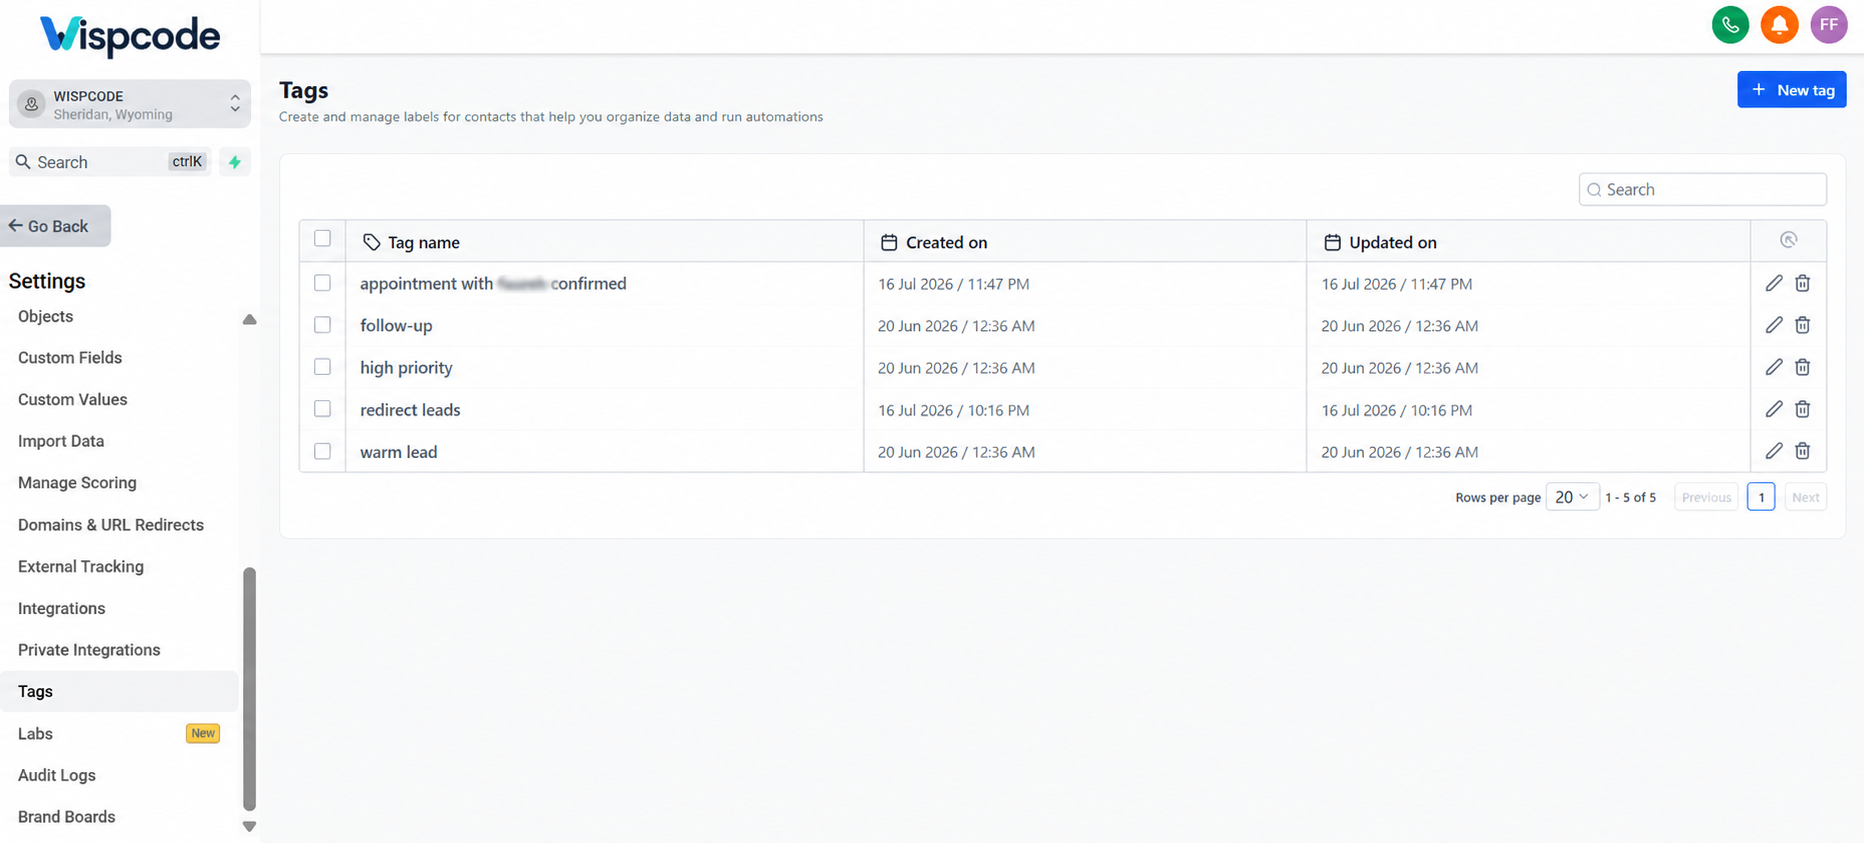This screenshot has height=843, width=1864.
Task: Open Import Data page
Action: pos(61,441)
